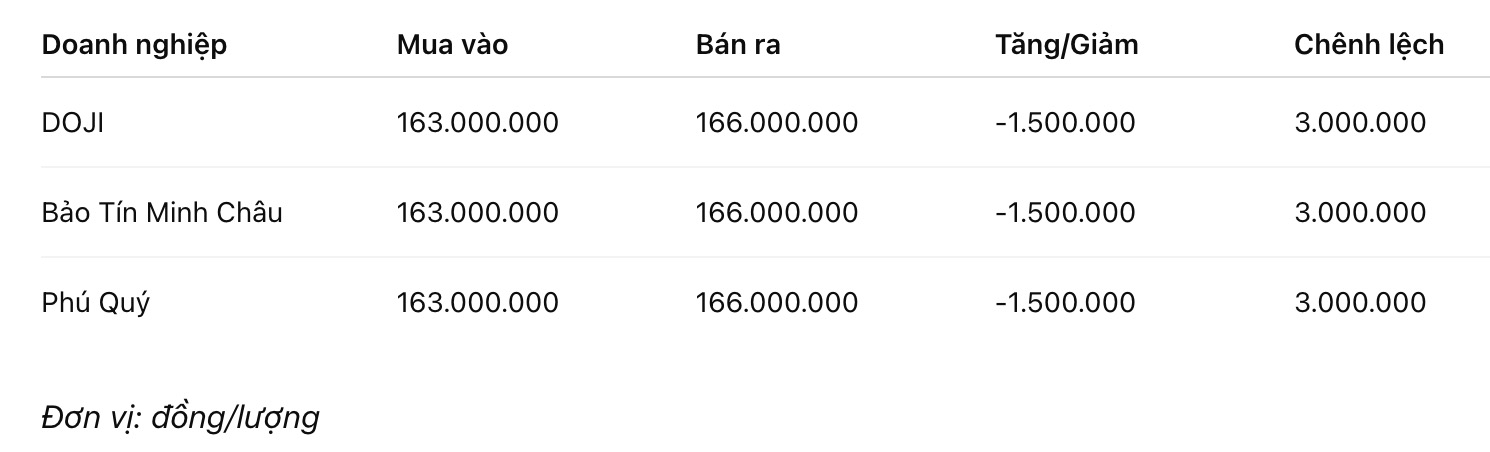Image resolution: width=1490 pixels, height=452 pixels.
Task: Click DOJI's Bán ra price
Action: (776, 123)
